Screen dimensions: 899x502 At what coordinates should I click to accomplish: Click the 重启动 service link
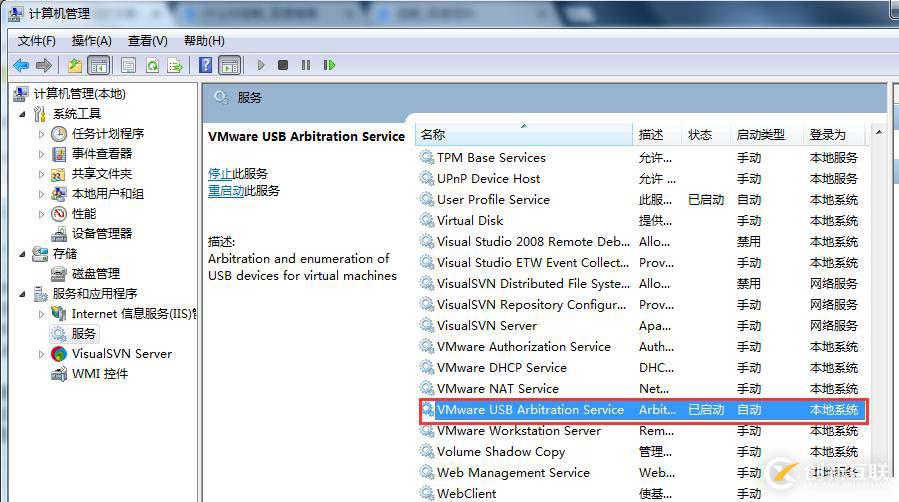pyautogui.click(x=226, y=191)
